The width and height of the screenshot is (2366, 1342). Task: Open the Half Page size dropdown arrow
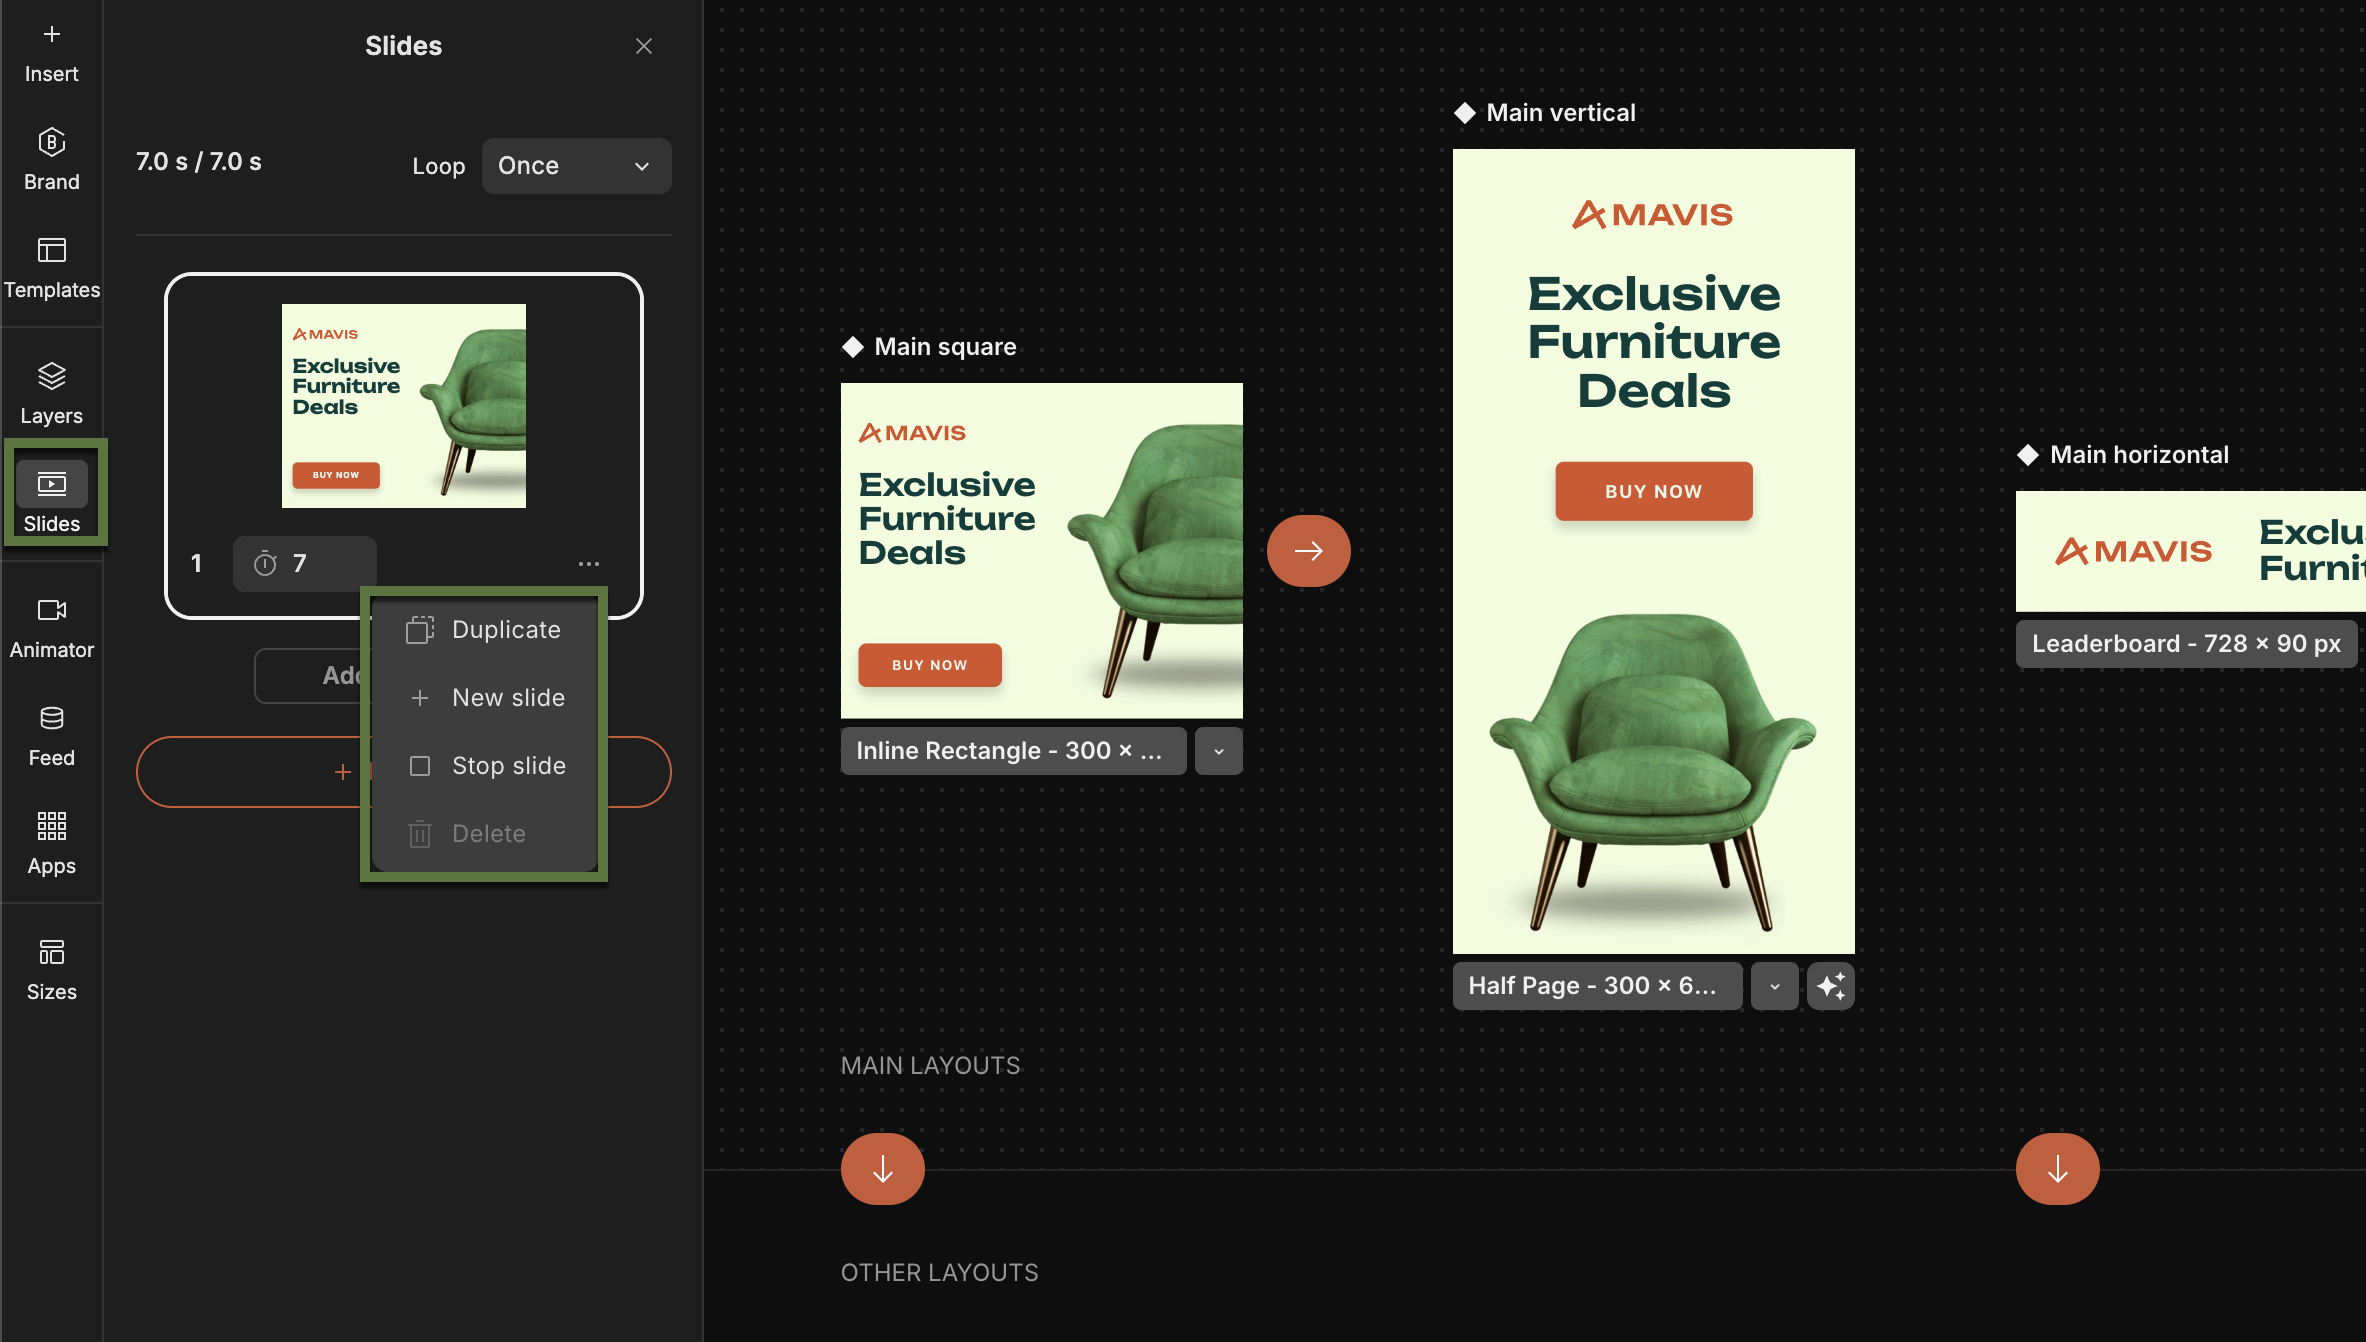[x=1774, y=986]
